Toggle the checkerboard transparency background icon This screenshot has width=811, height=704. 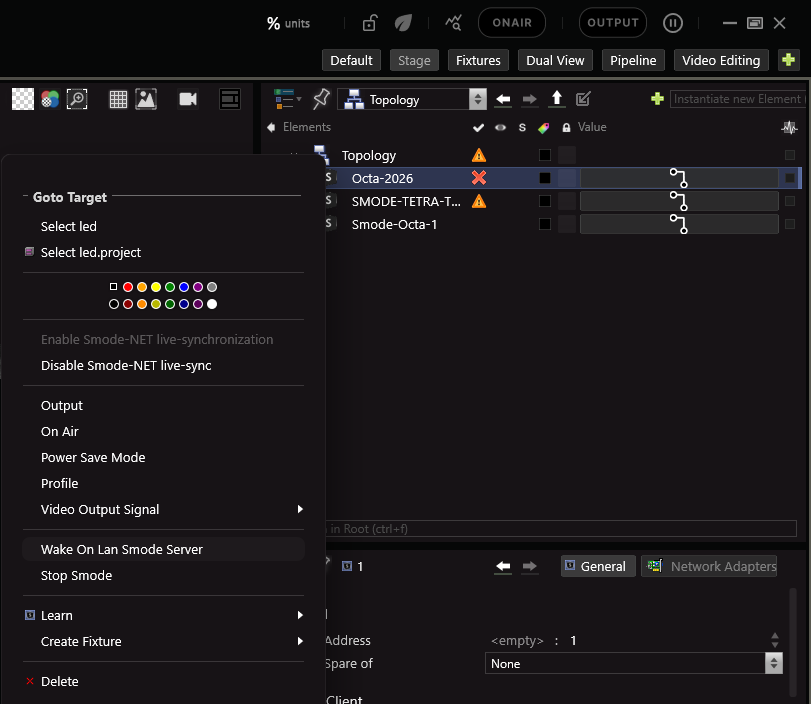tap(22, 99)
